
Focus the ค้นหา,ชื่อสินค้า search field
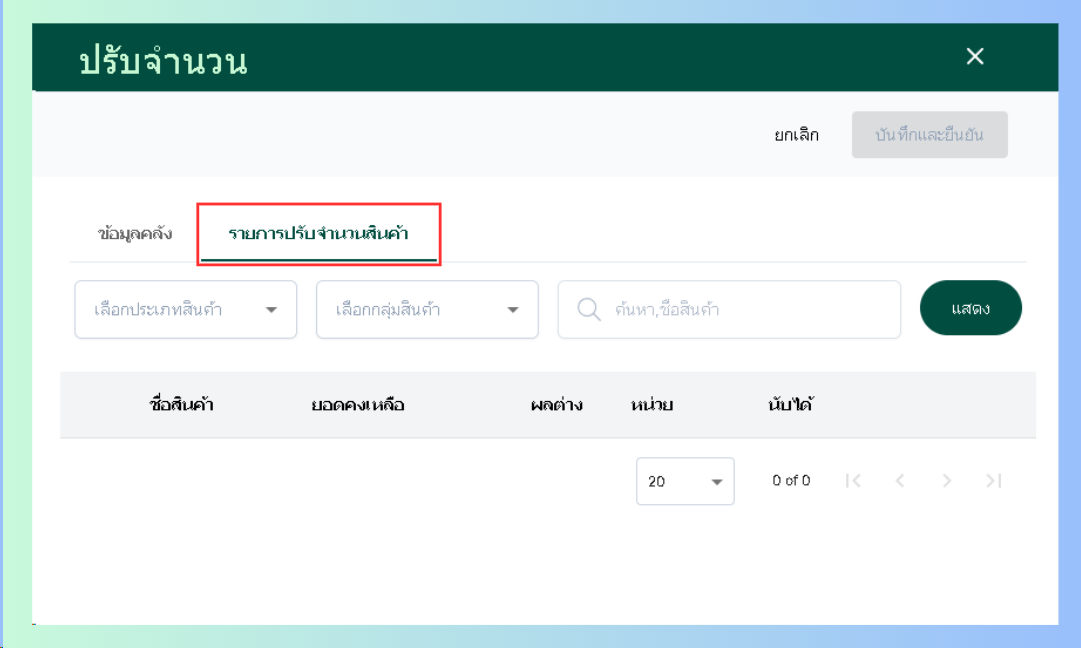729,310
